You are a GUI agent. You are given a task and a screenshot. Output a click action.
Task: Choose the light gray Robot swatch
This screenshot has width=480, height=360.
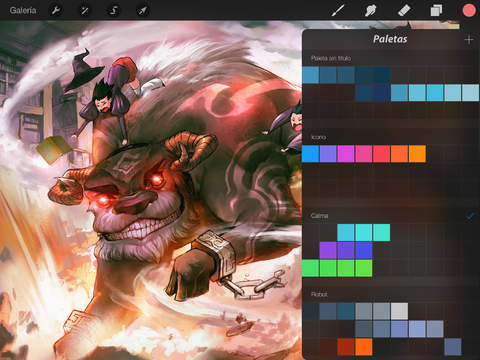399,311
